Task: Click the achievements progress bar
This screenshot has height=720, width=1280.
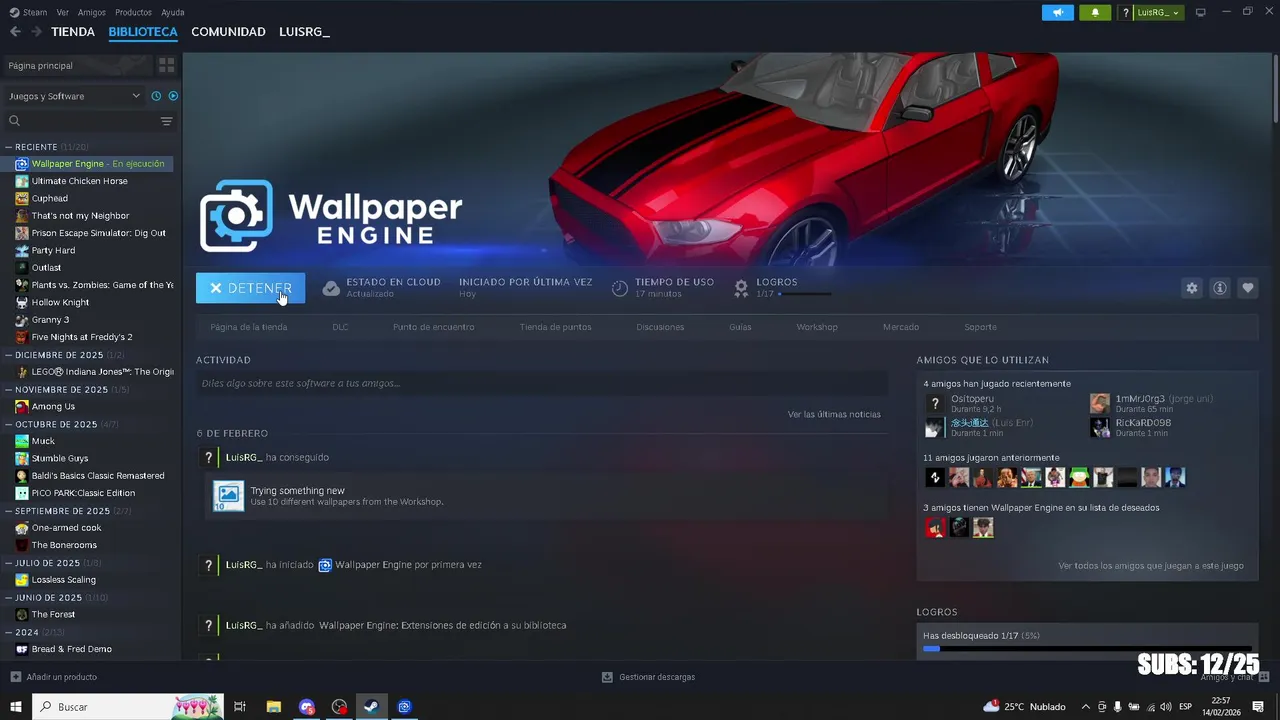Action: 1087,649
